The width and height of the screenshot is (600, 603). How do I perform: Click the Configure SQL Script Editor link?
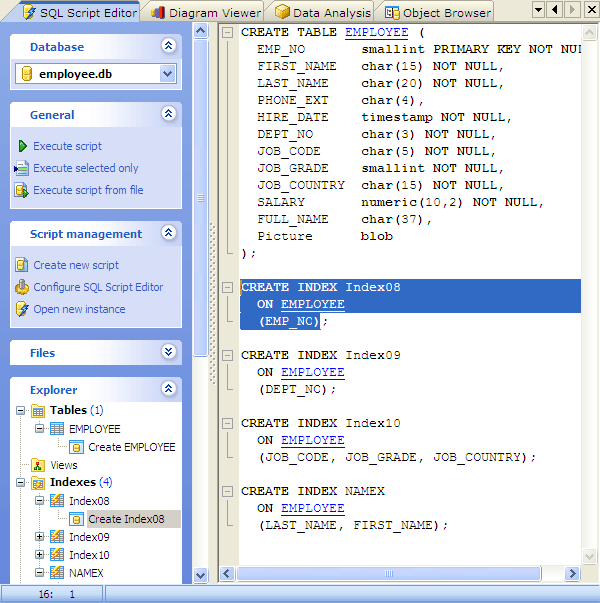point(98,287)
